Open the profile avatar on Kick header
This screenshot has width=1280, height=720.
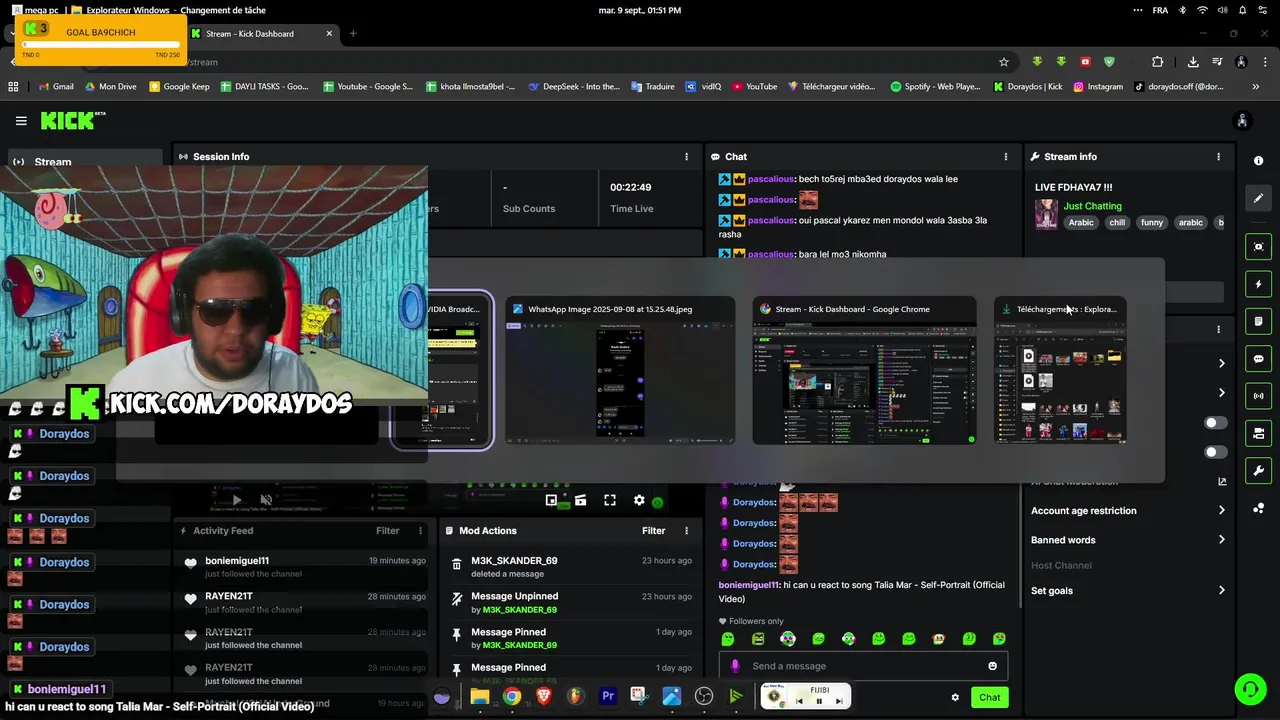pyautogui.click(x=1242, y=121)
